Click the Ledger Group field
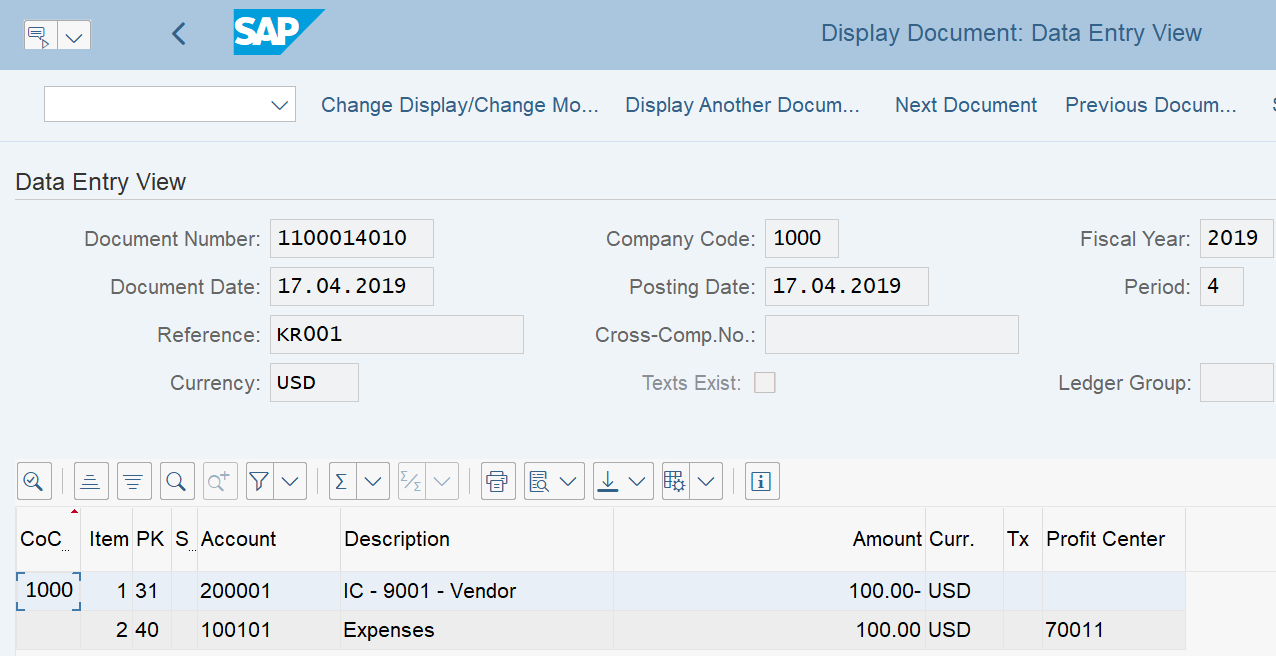The width and height of the screenshot is (1276, 656). 1236,382
